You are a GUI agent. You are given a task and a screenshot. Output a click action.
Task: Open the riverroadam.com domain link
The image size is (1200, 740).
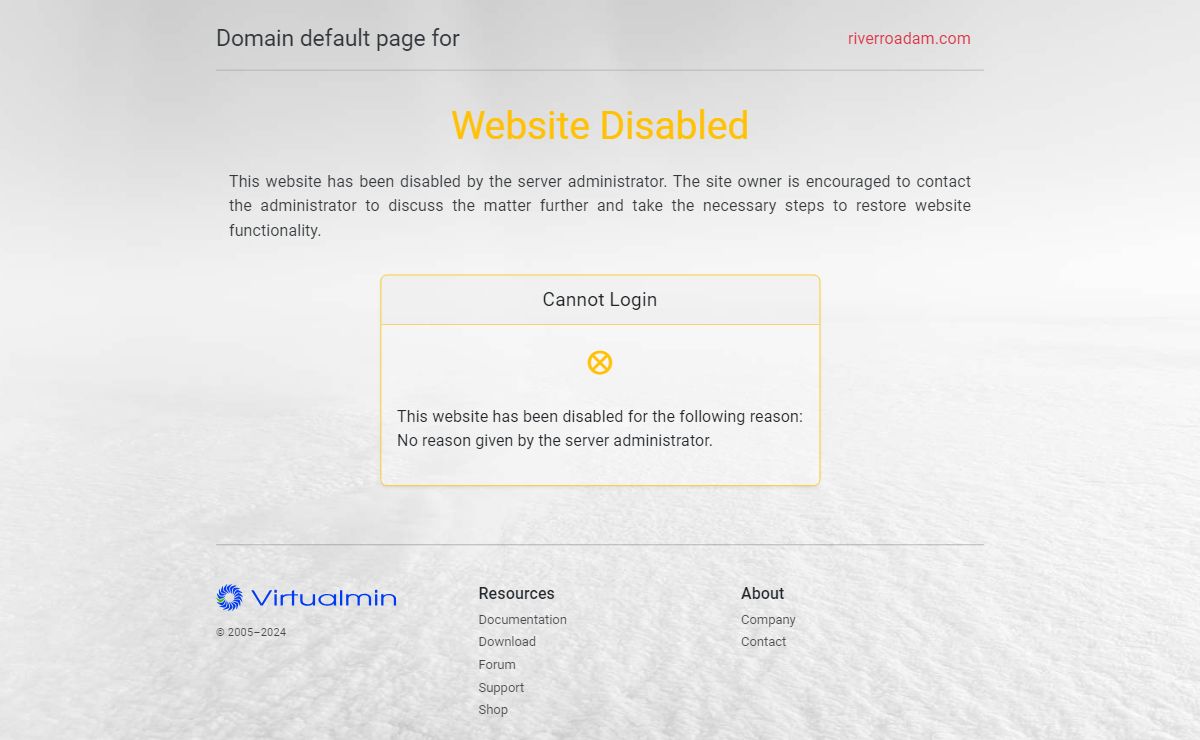909,39
